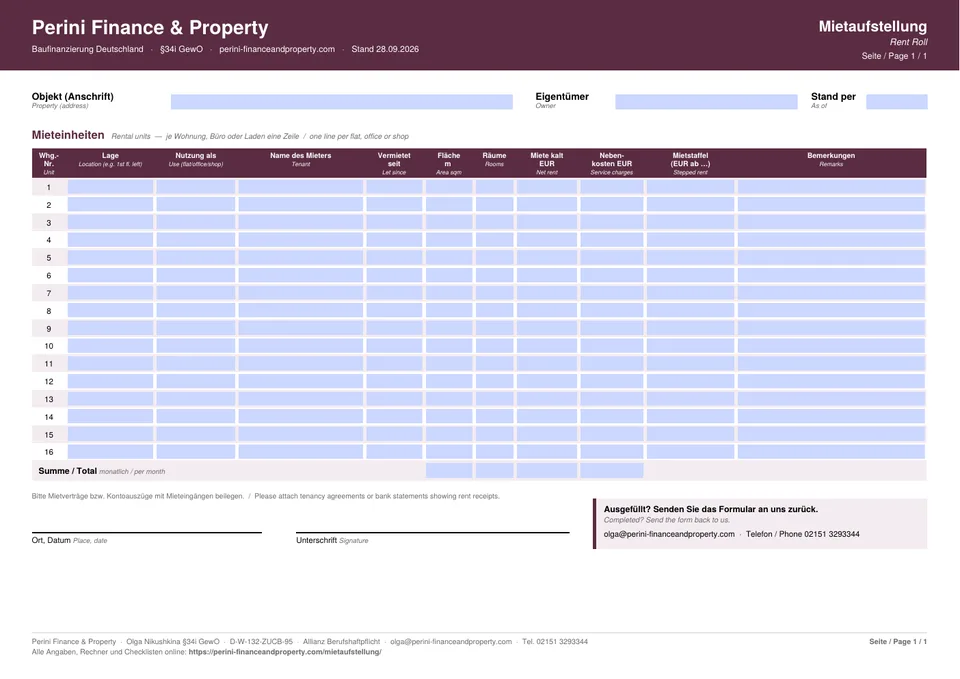Click the 'Seite / Page 1 / 1' header text
The height and width of the screenshot is (679, 960).
(x=894, y=56)
